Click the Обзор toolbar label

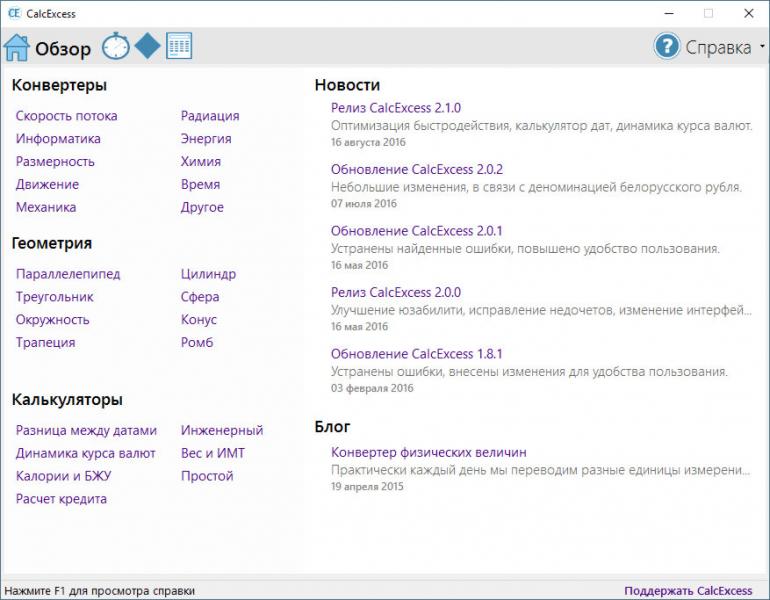(63, 49)
